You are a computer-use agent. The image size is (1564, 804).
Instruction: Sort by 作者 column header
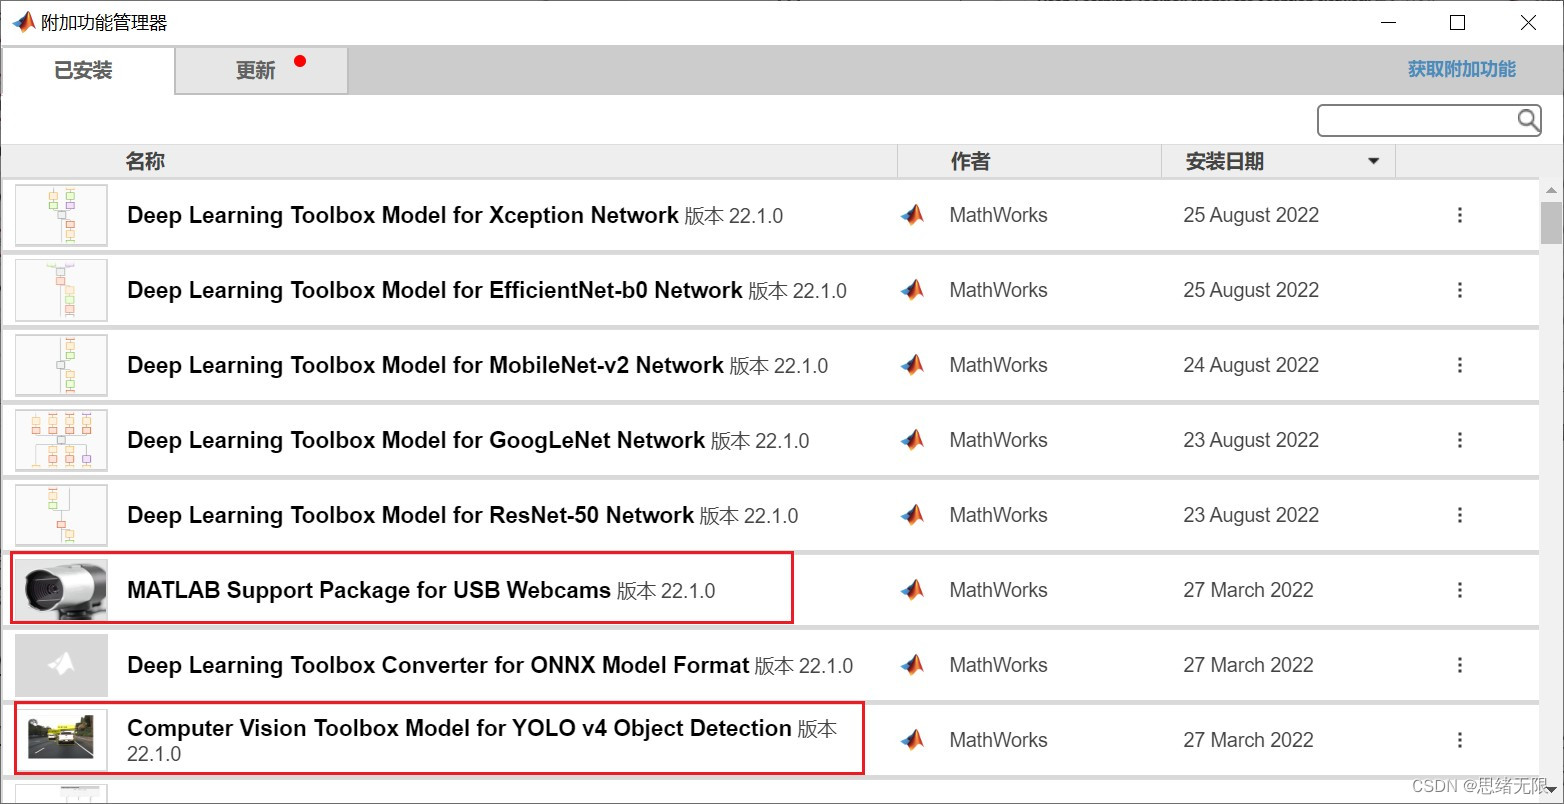click(x=970, y=161)
